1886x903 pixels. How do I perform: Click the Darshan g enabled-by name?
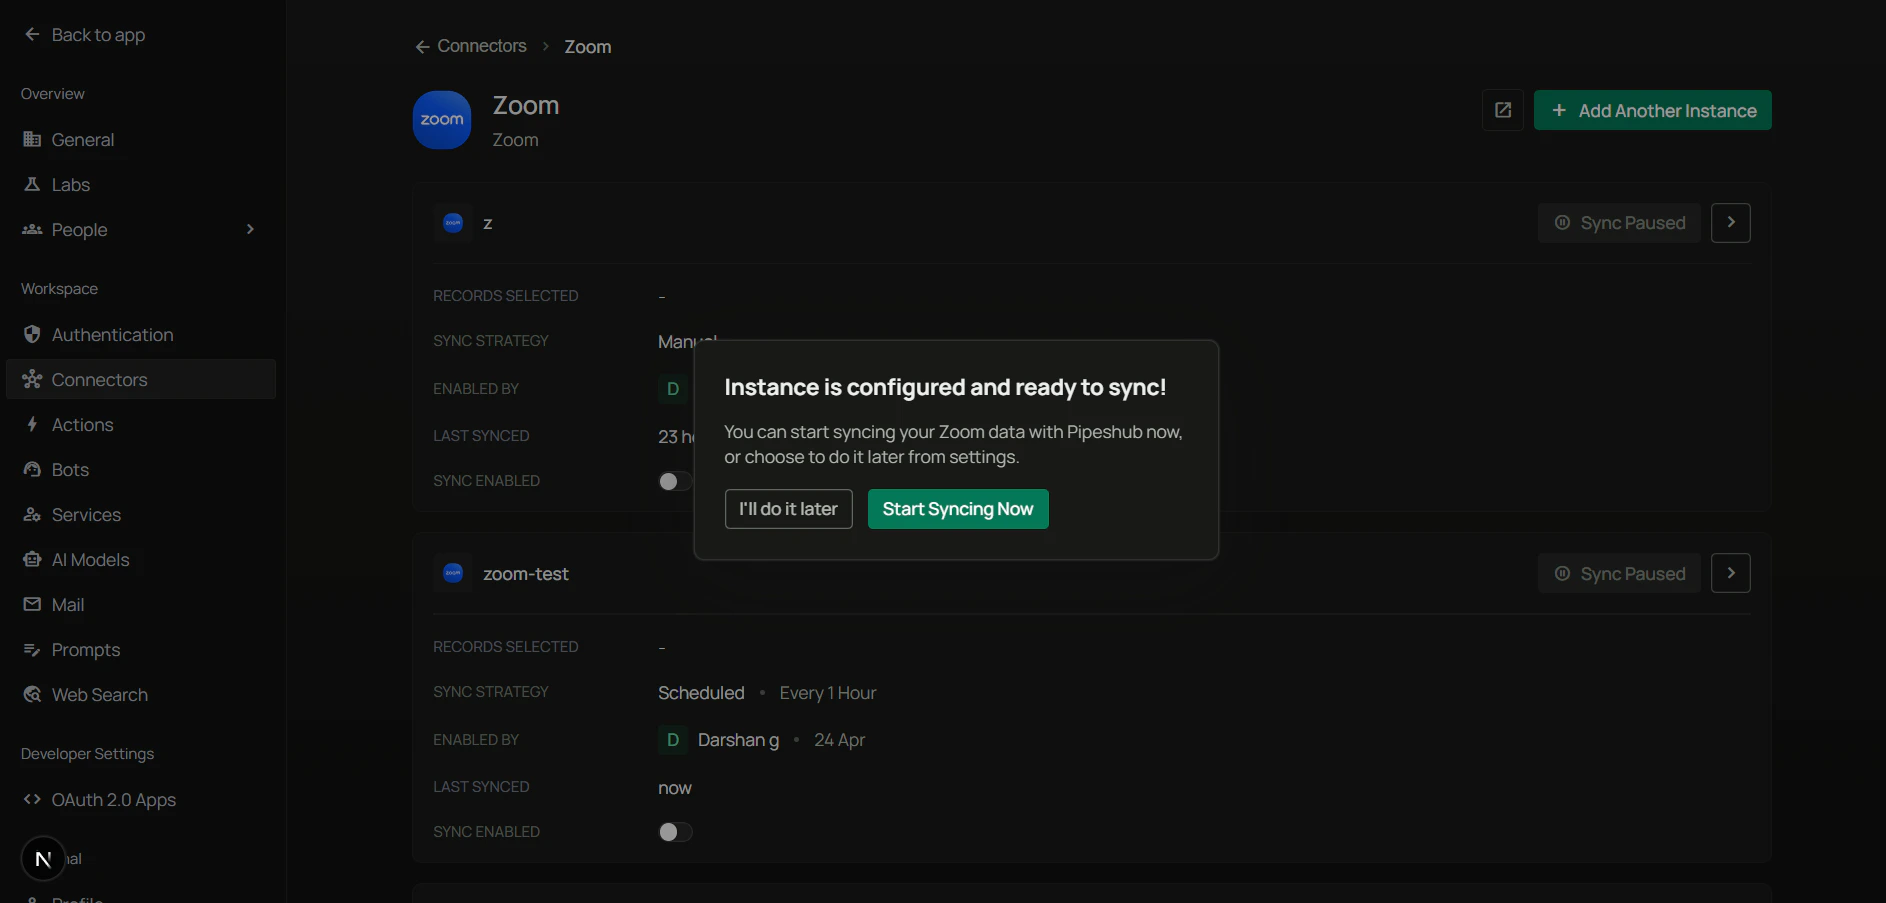coord(738,740)
